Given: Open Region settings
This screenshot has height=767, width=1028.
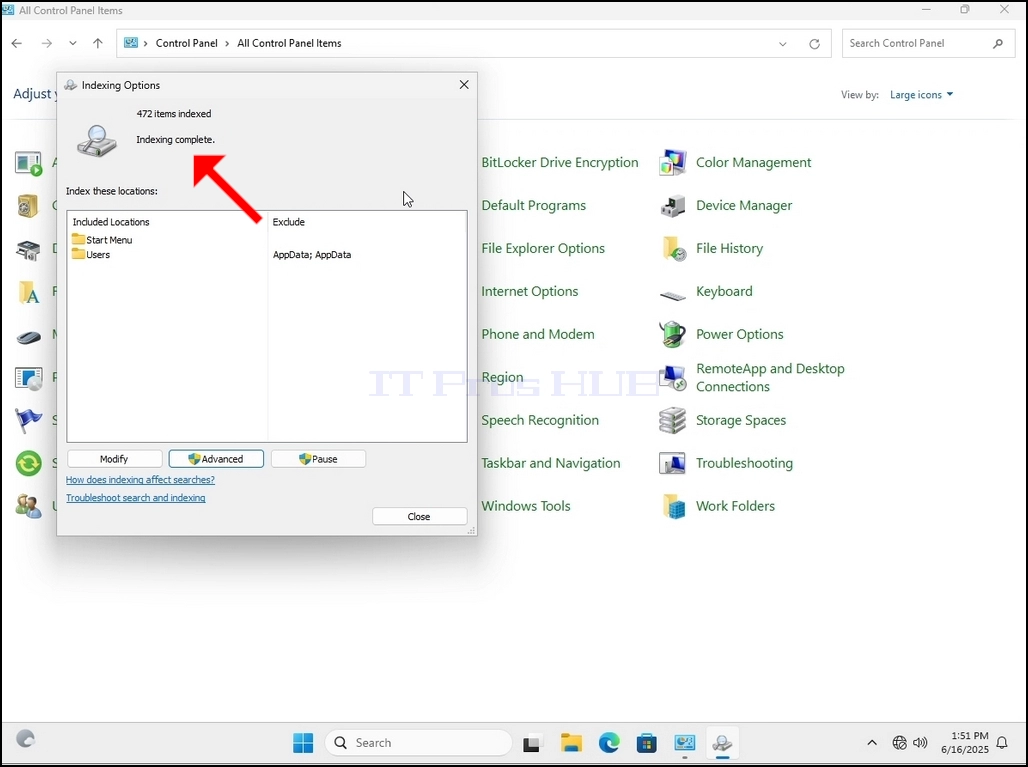Looking at the screenshot, I should (x=502, y=378).
